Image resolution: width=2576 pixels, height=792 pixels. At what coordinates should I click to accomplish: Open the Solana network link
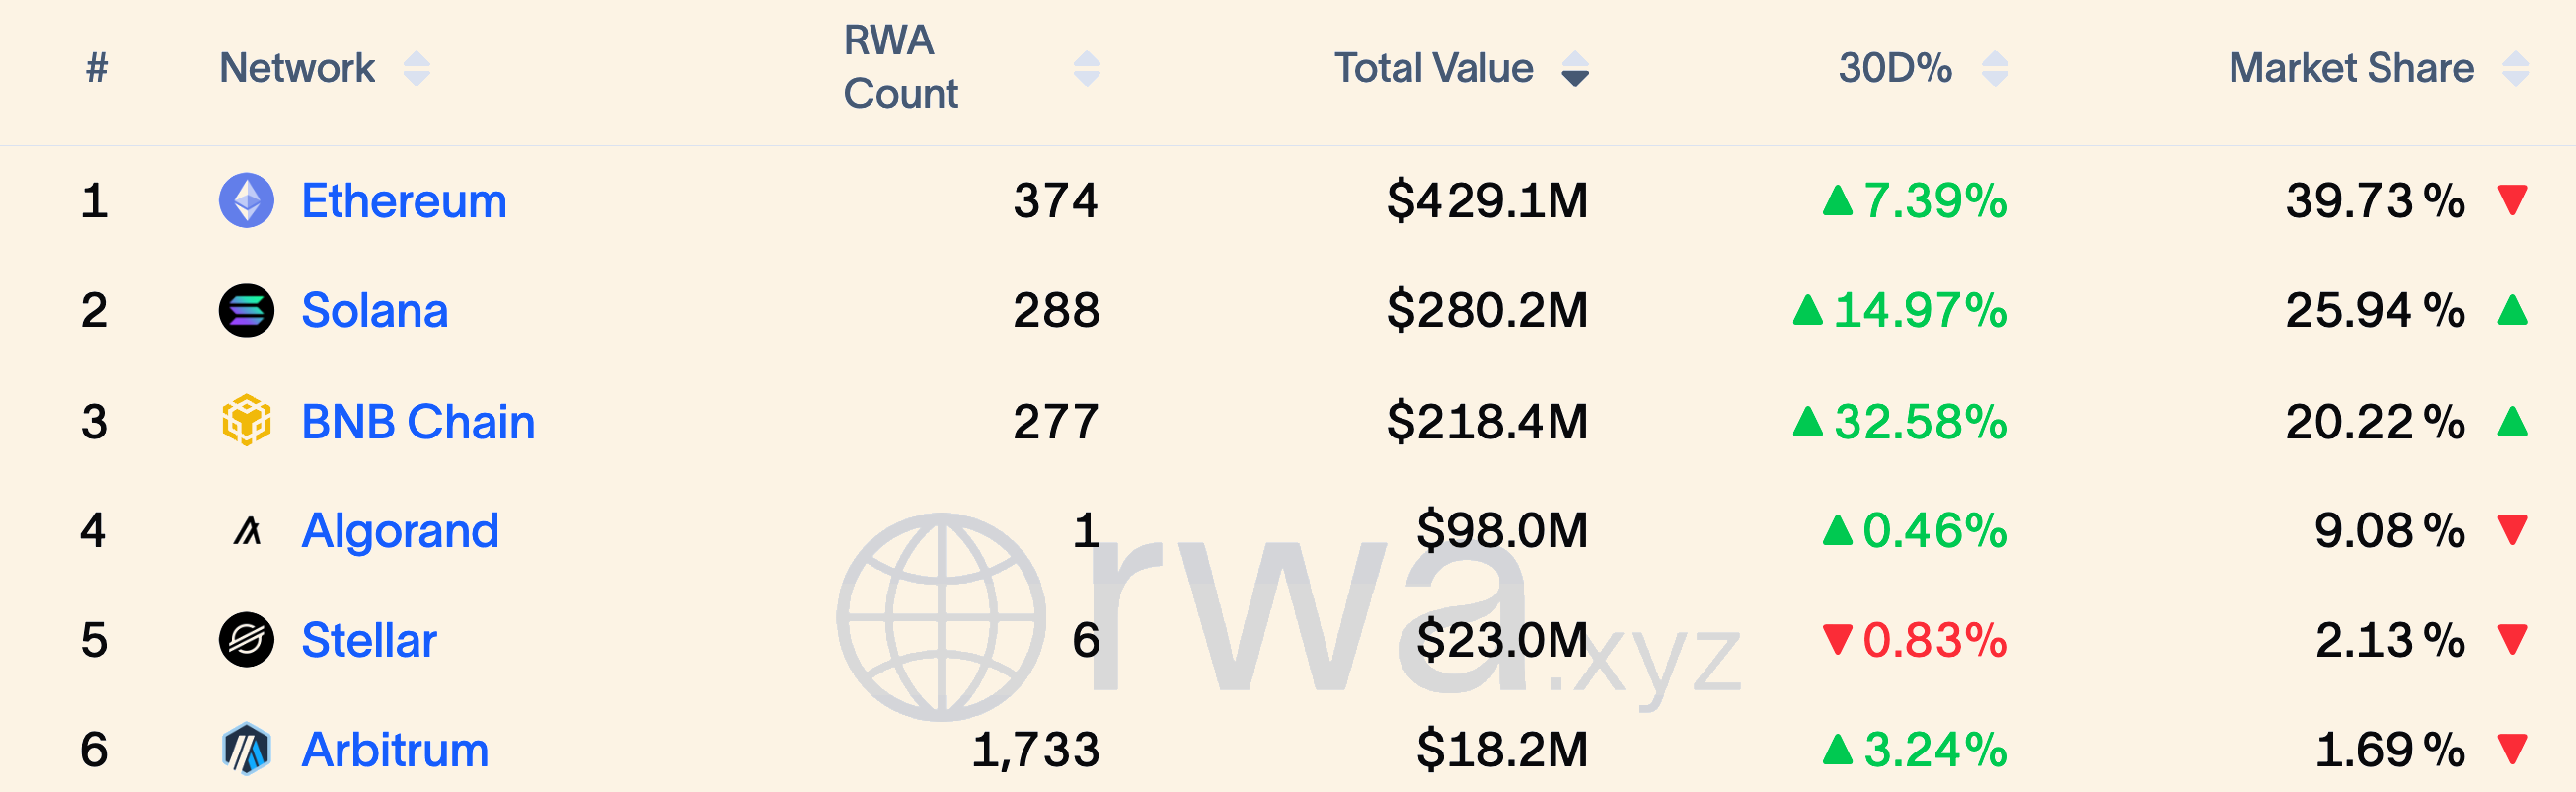[375, 310]
